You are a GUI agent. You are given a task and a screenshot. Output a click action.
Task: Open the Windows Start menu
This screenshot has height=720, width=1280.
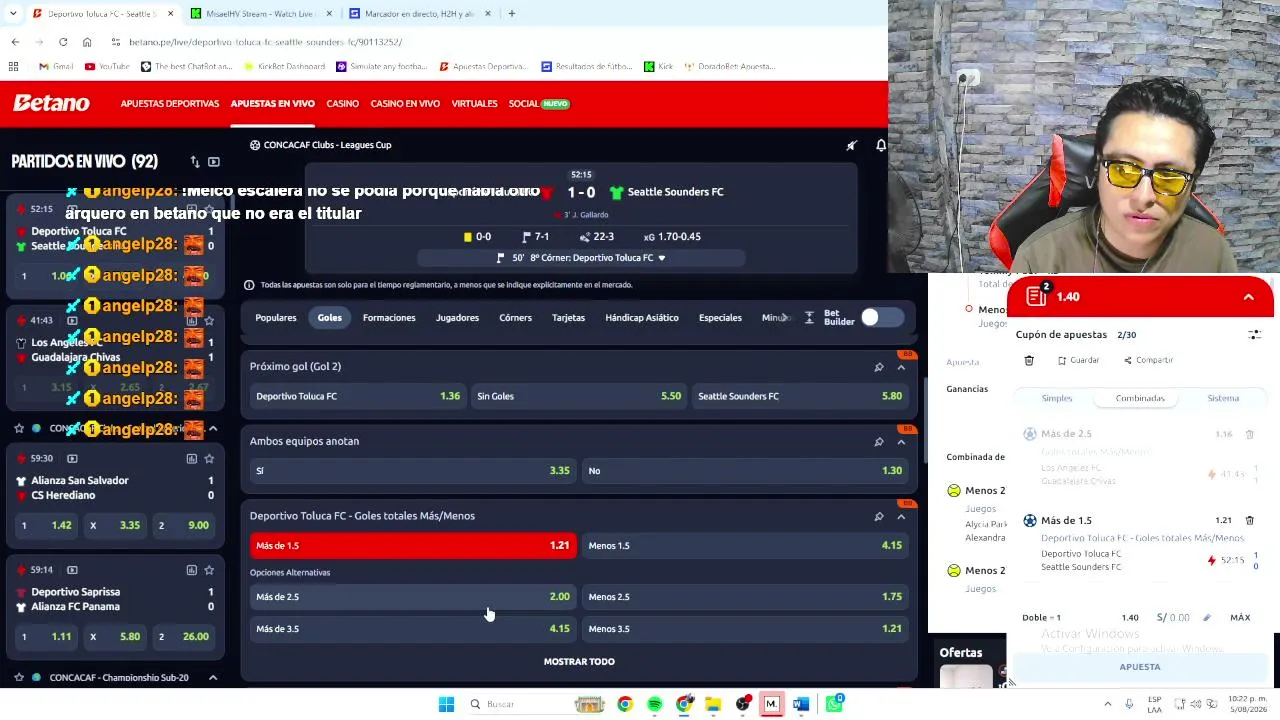(x=446, y=704)
